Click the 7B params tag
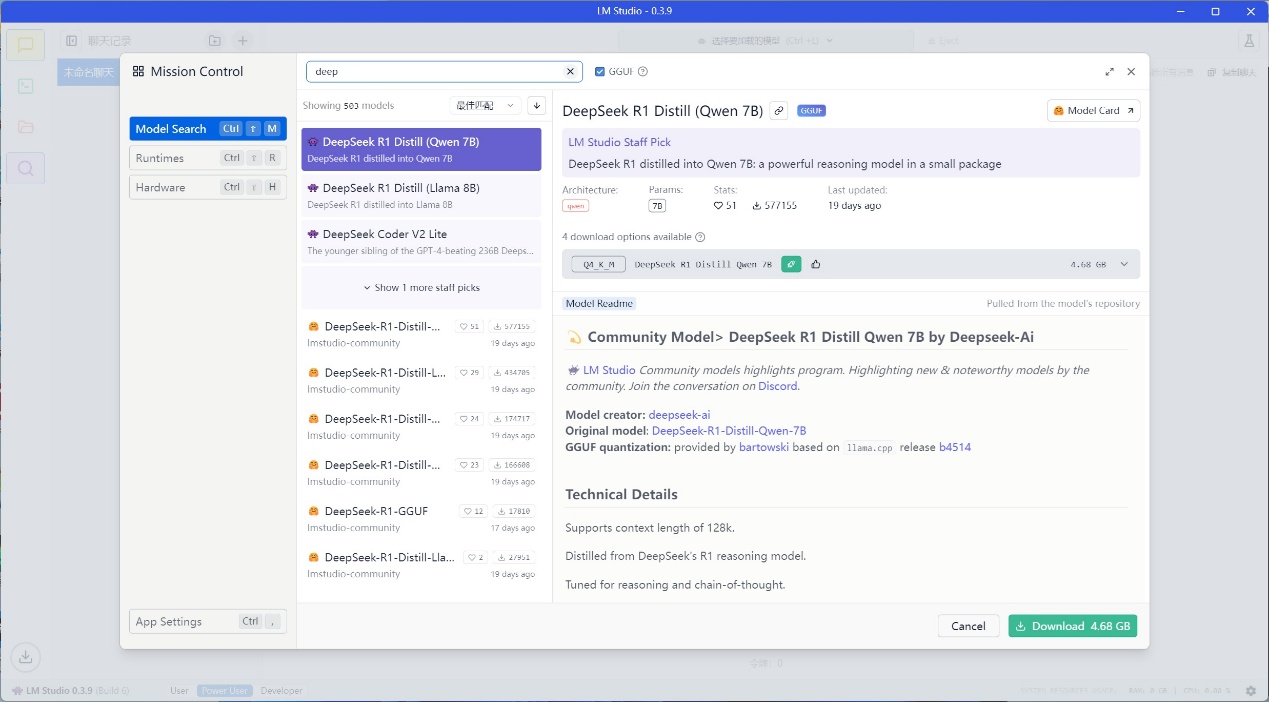The width and height of the screenshot is (1269, 702). [x=657, y=205]
